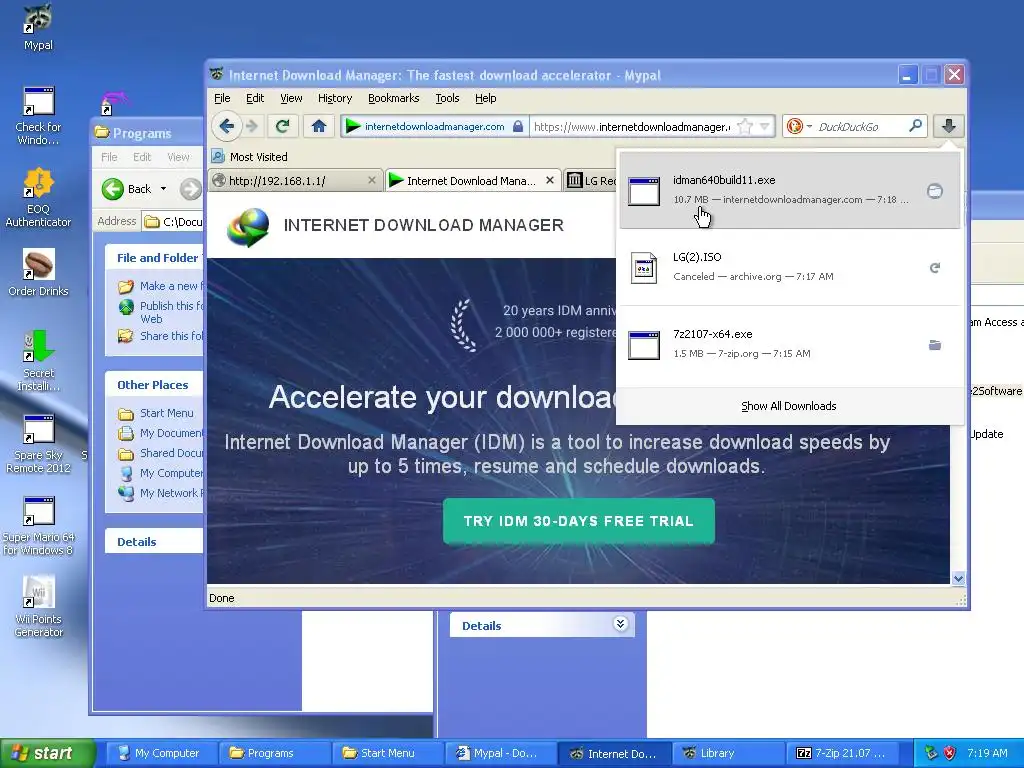Viewport: 1024px width, 768px height.
Task: Open the History menu
Action: coord(335,98)
